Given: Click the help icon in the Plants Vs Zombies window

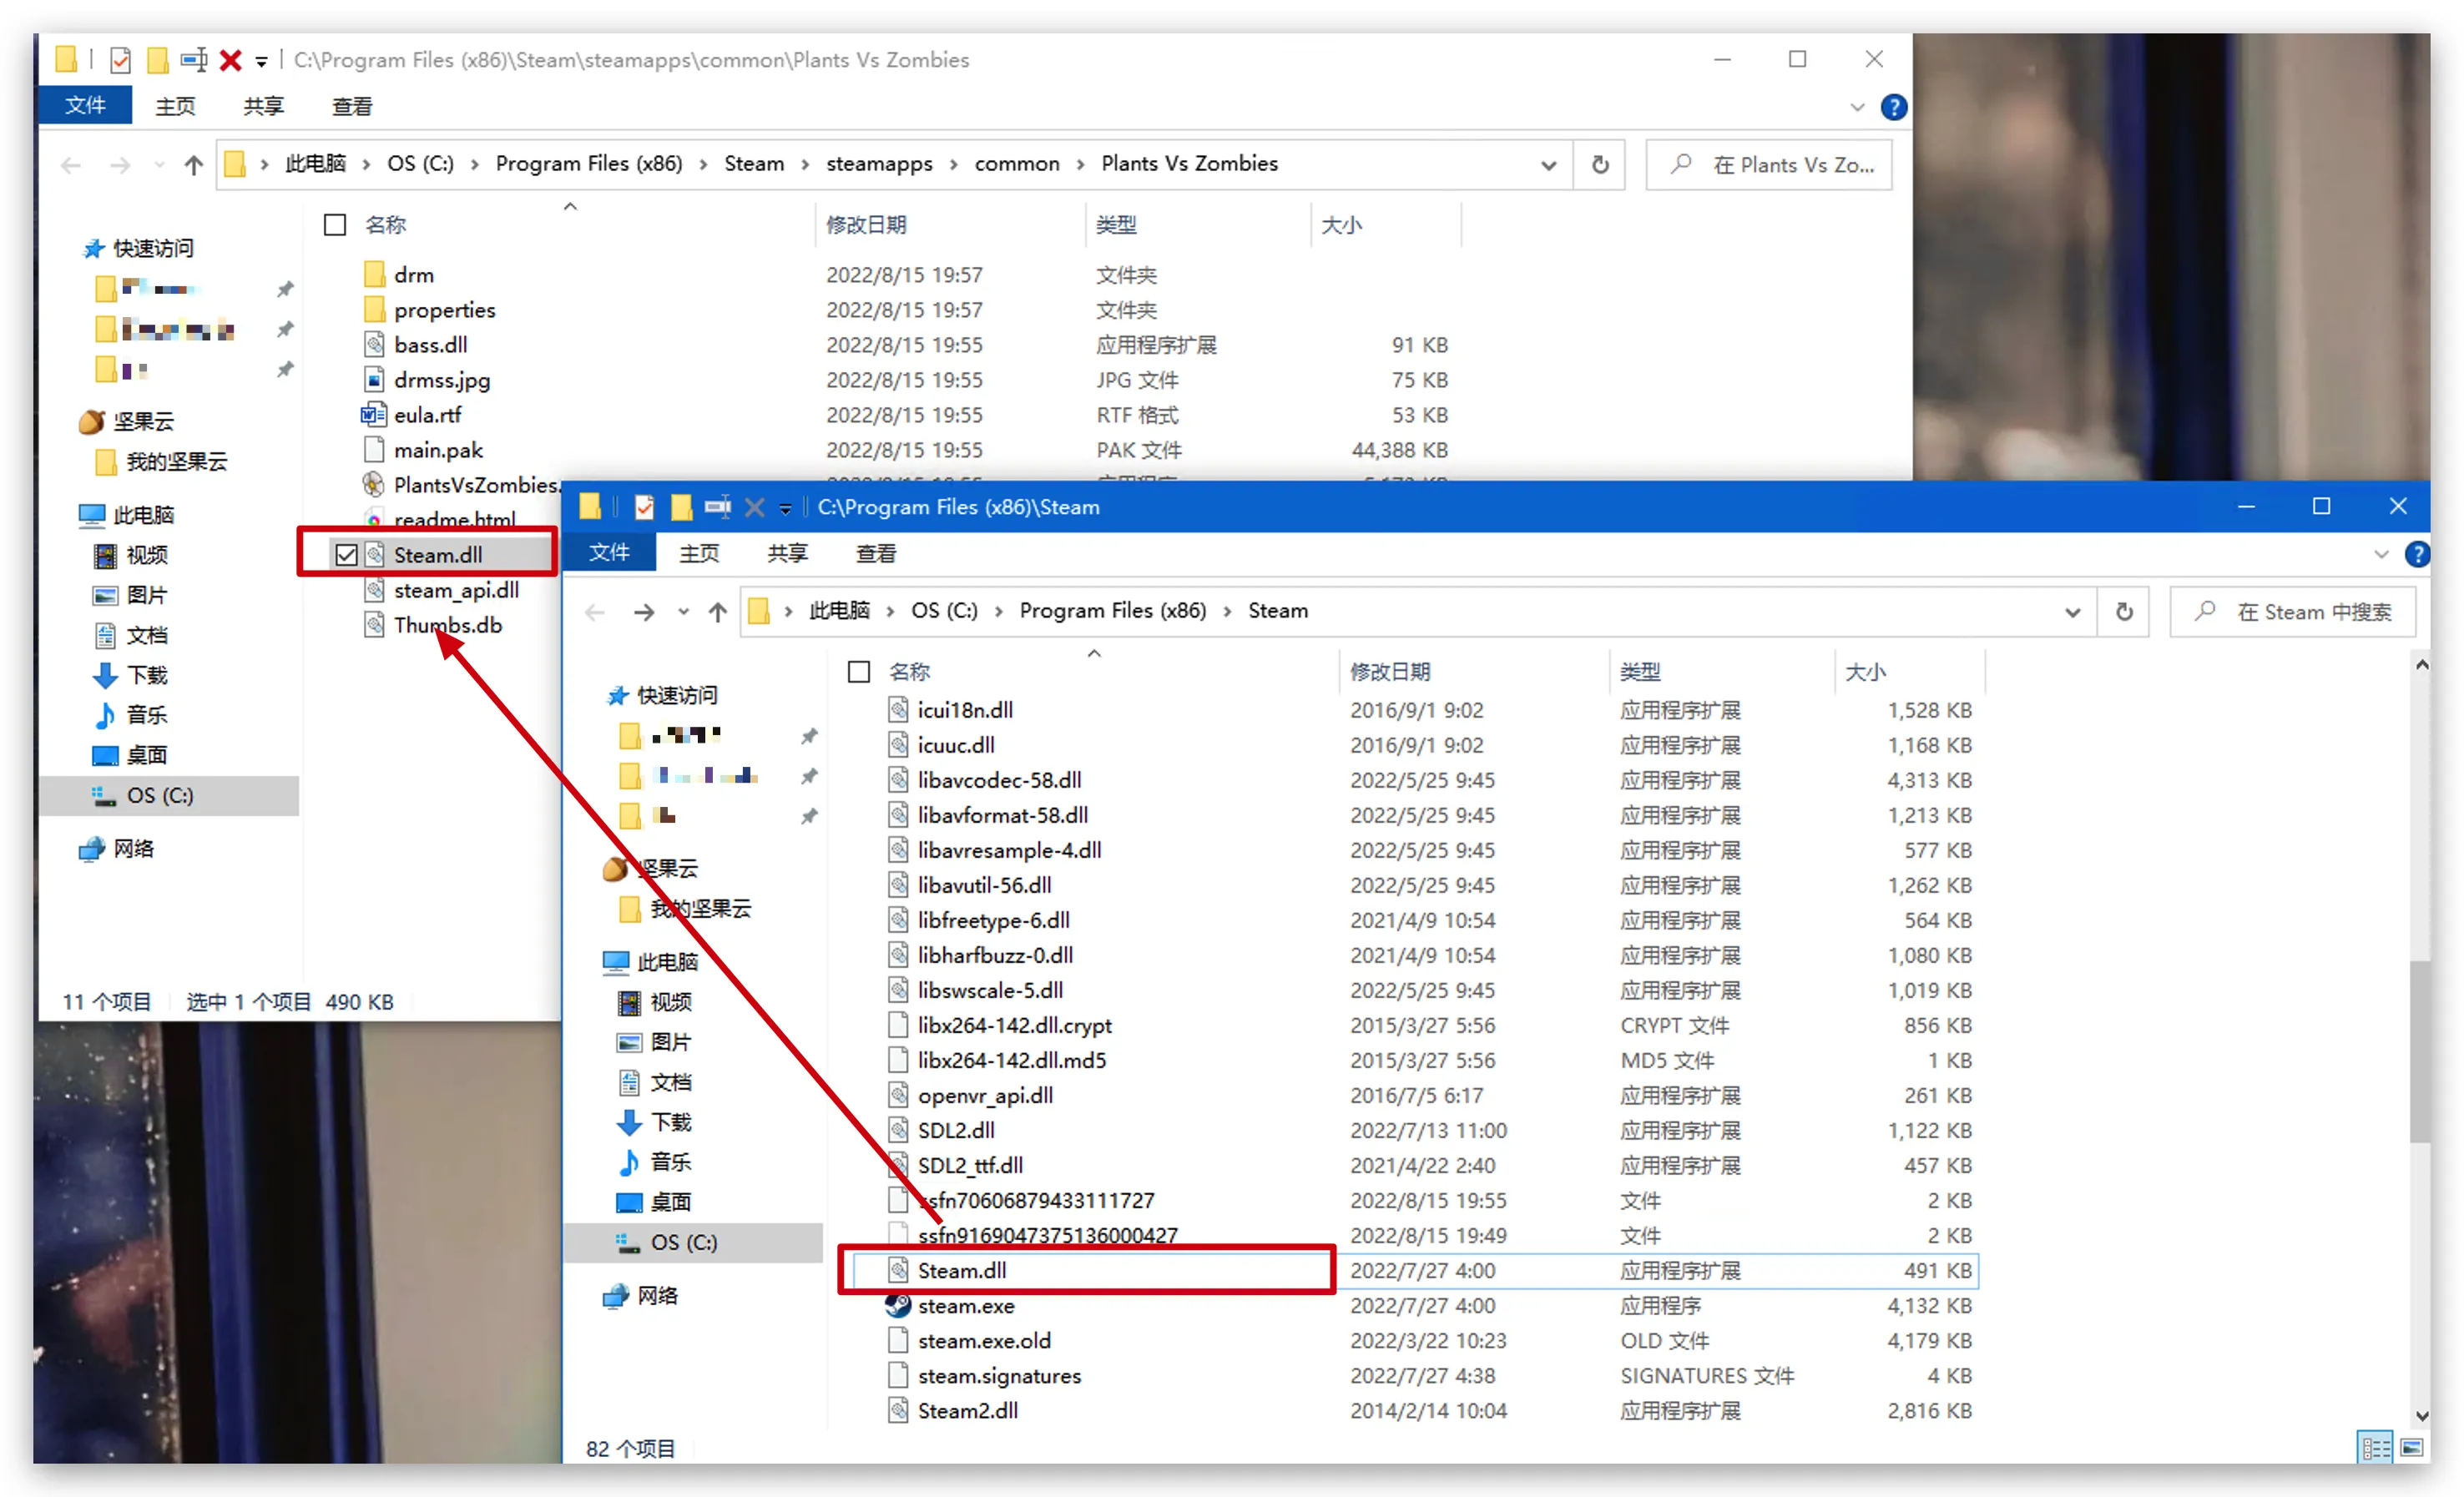Looking at the screenshot, I should [x=1893, y=107].
